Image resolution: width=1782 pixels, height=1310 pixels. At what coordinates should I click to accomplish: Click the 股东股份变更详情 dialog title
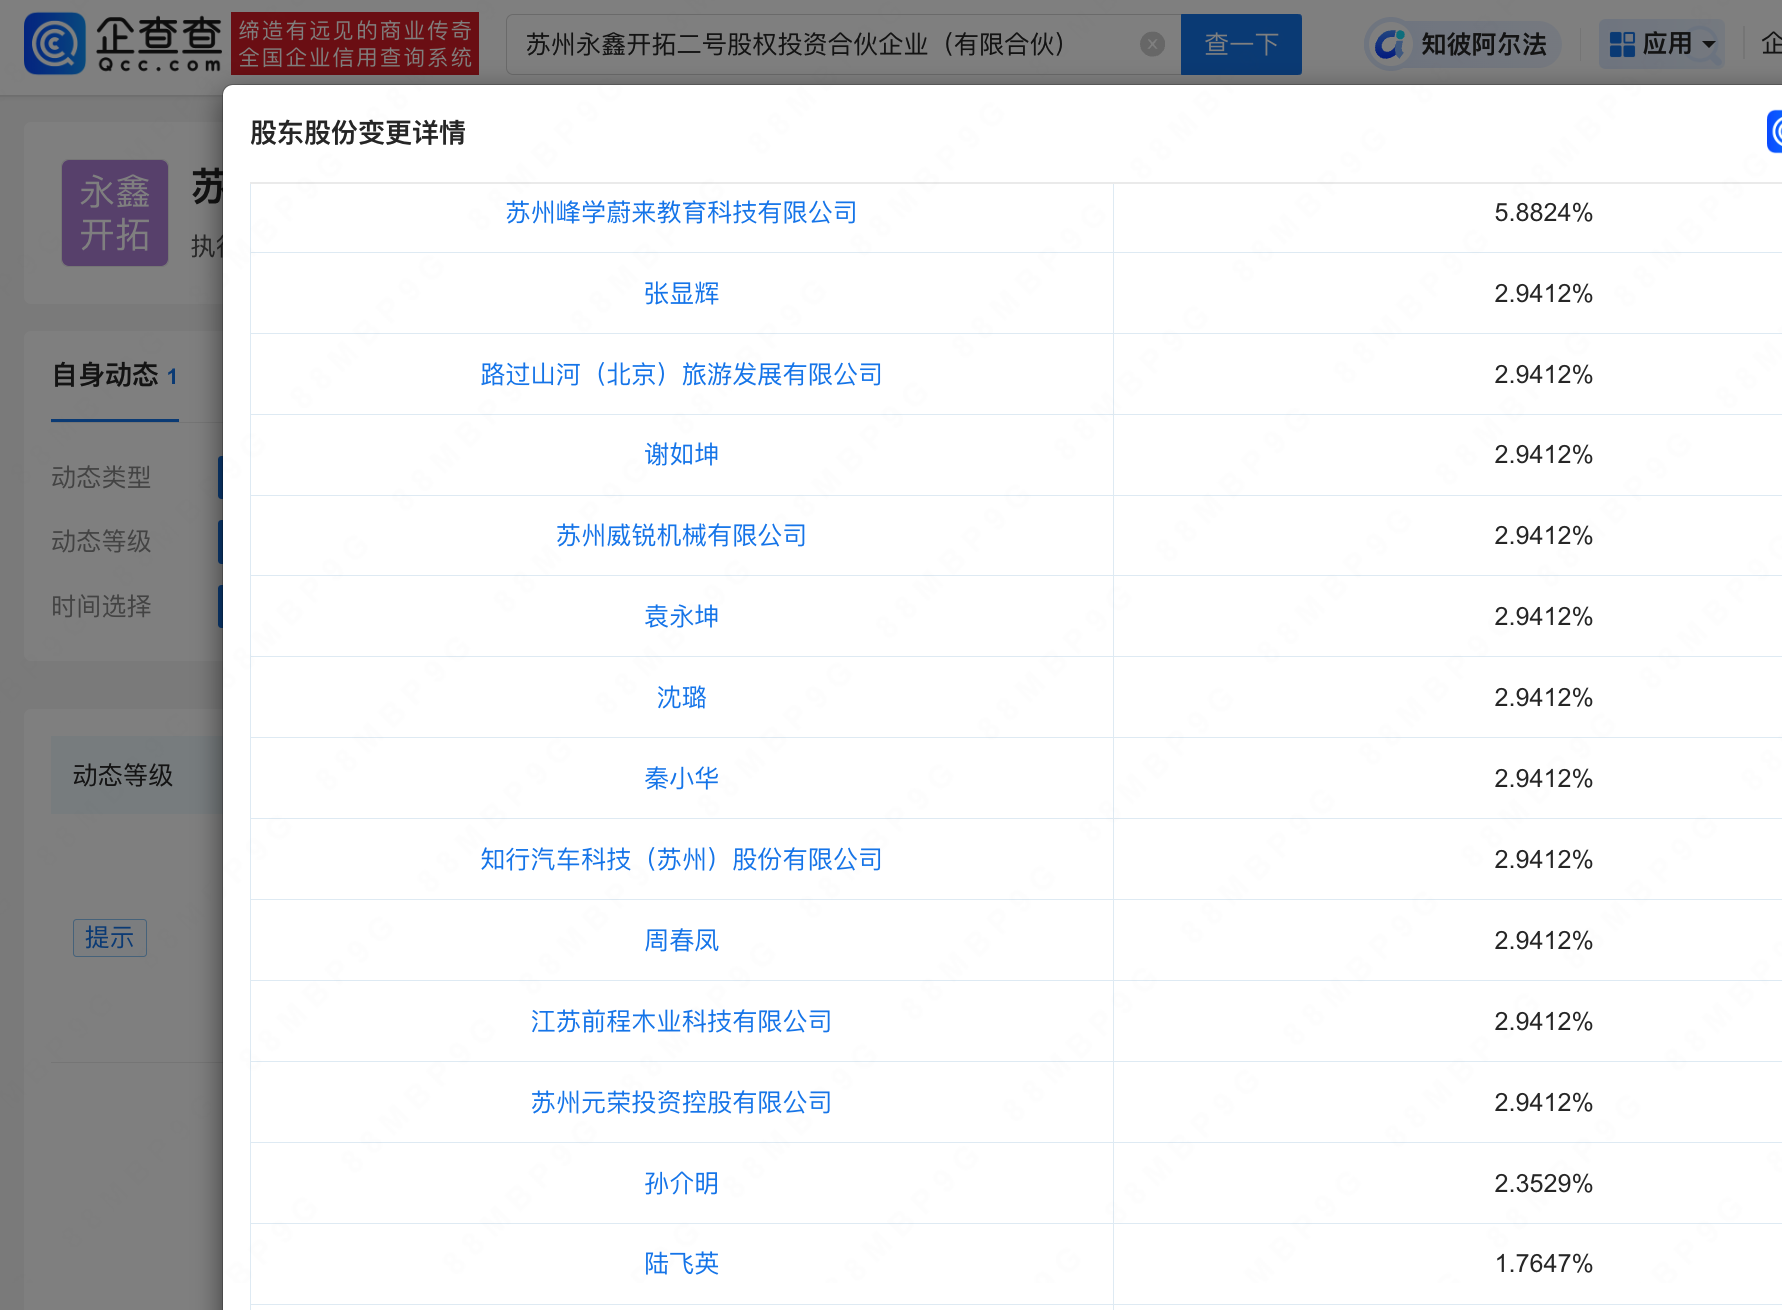(358, 133)
